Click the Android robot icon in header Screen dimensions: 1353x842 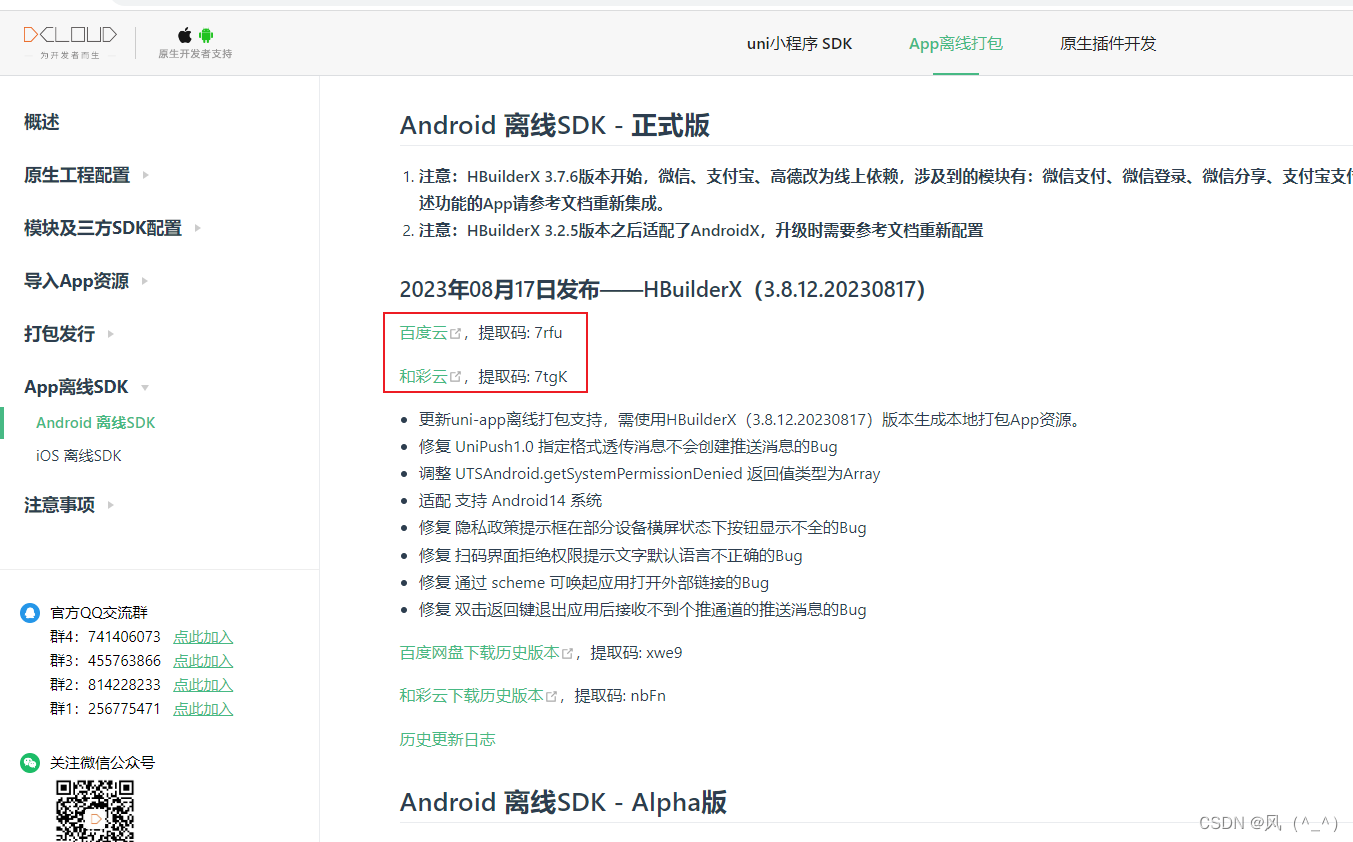pos(206,35)
